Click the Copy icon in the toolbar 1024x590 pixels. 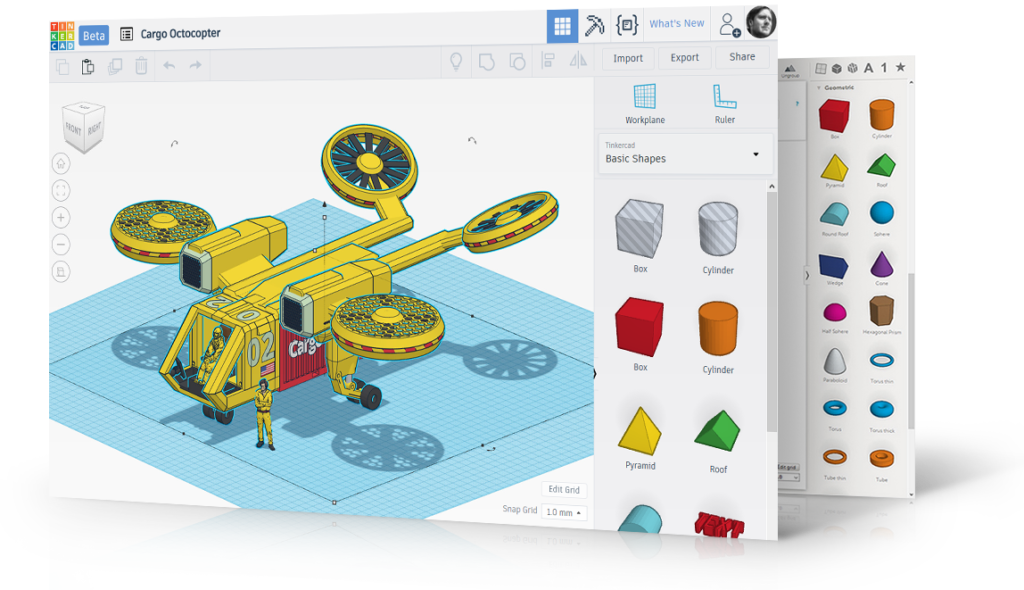63,67
